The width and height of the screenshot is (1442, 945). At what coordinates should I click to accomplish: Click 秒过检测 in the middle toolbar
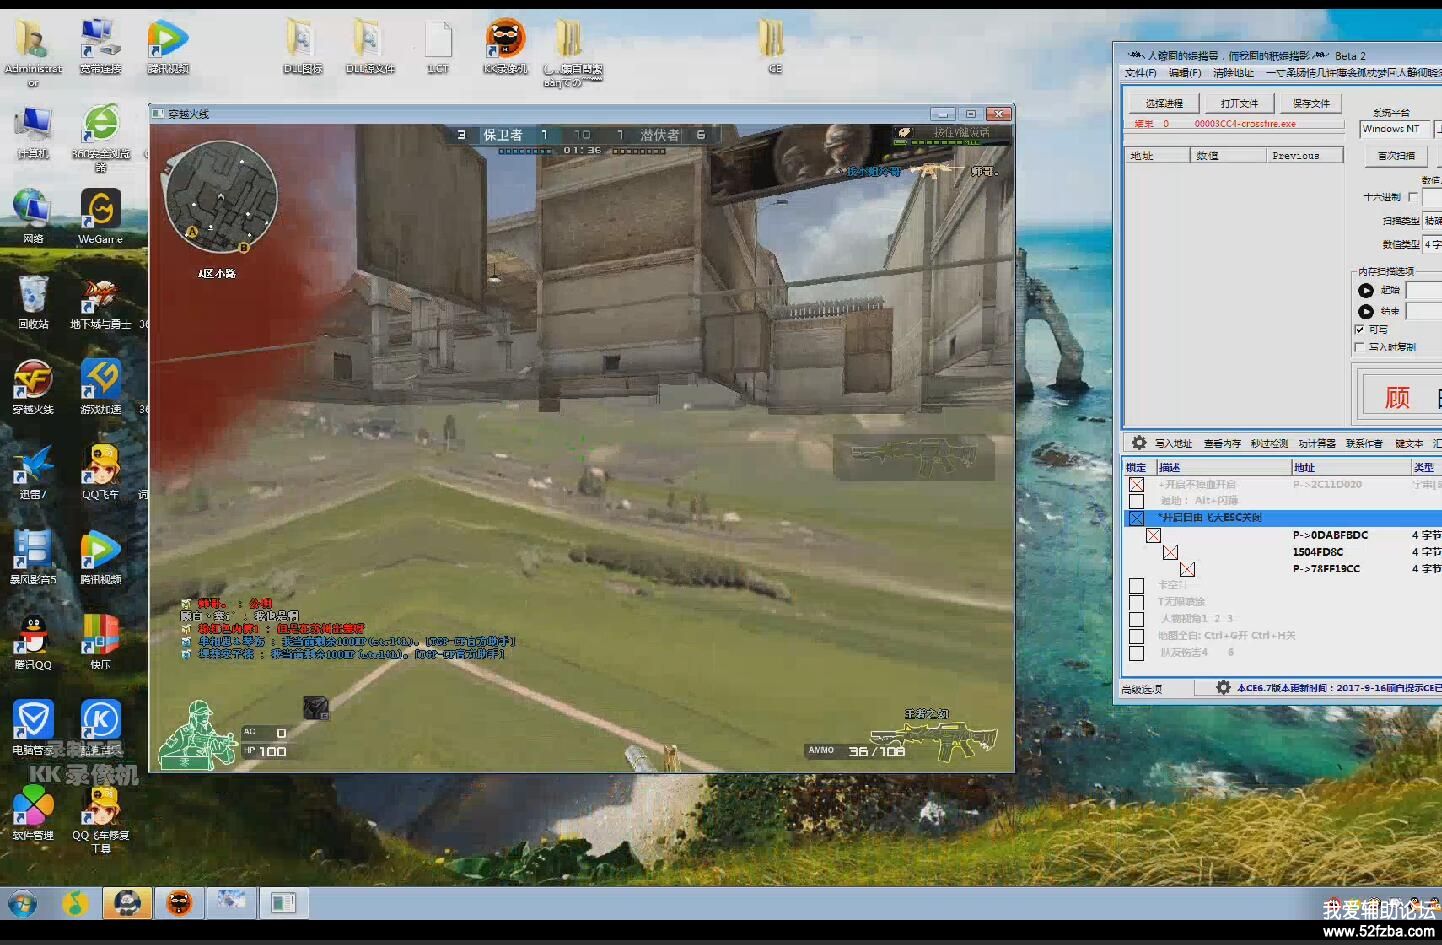point(1269,443)
